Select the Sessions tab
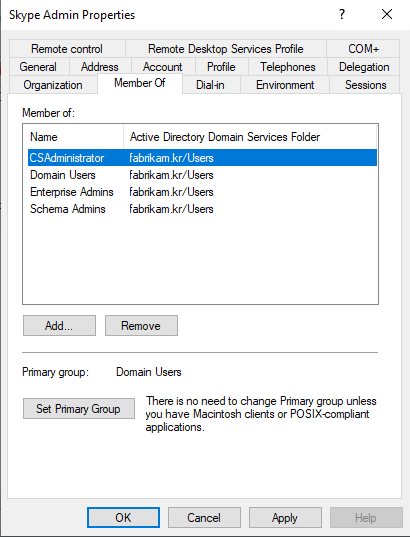The height and width of the screenshot is (537, 410). point(365,85)
